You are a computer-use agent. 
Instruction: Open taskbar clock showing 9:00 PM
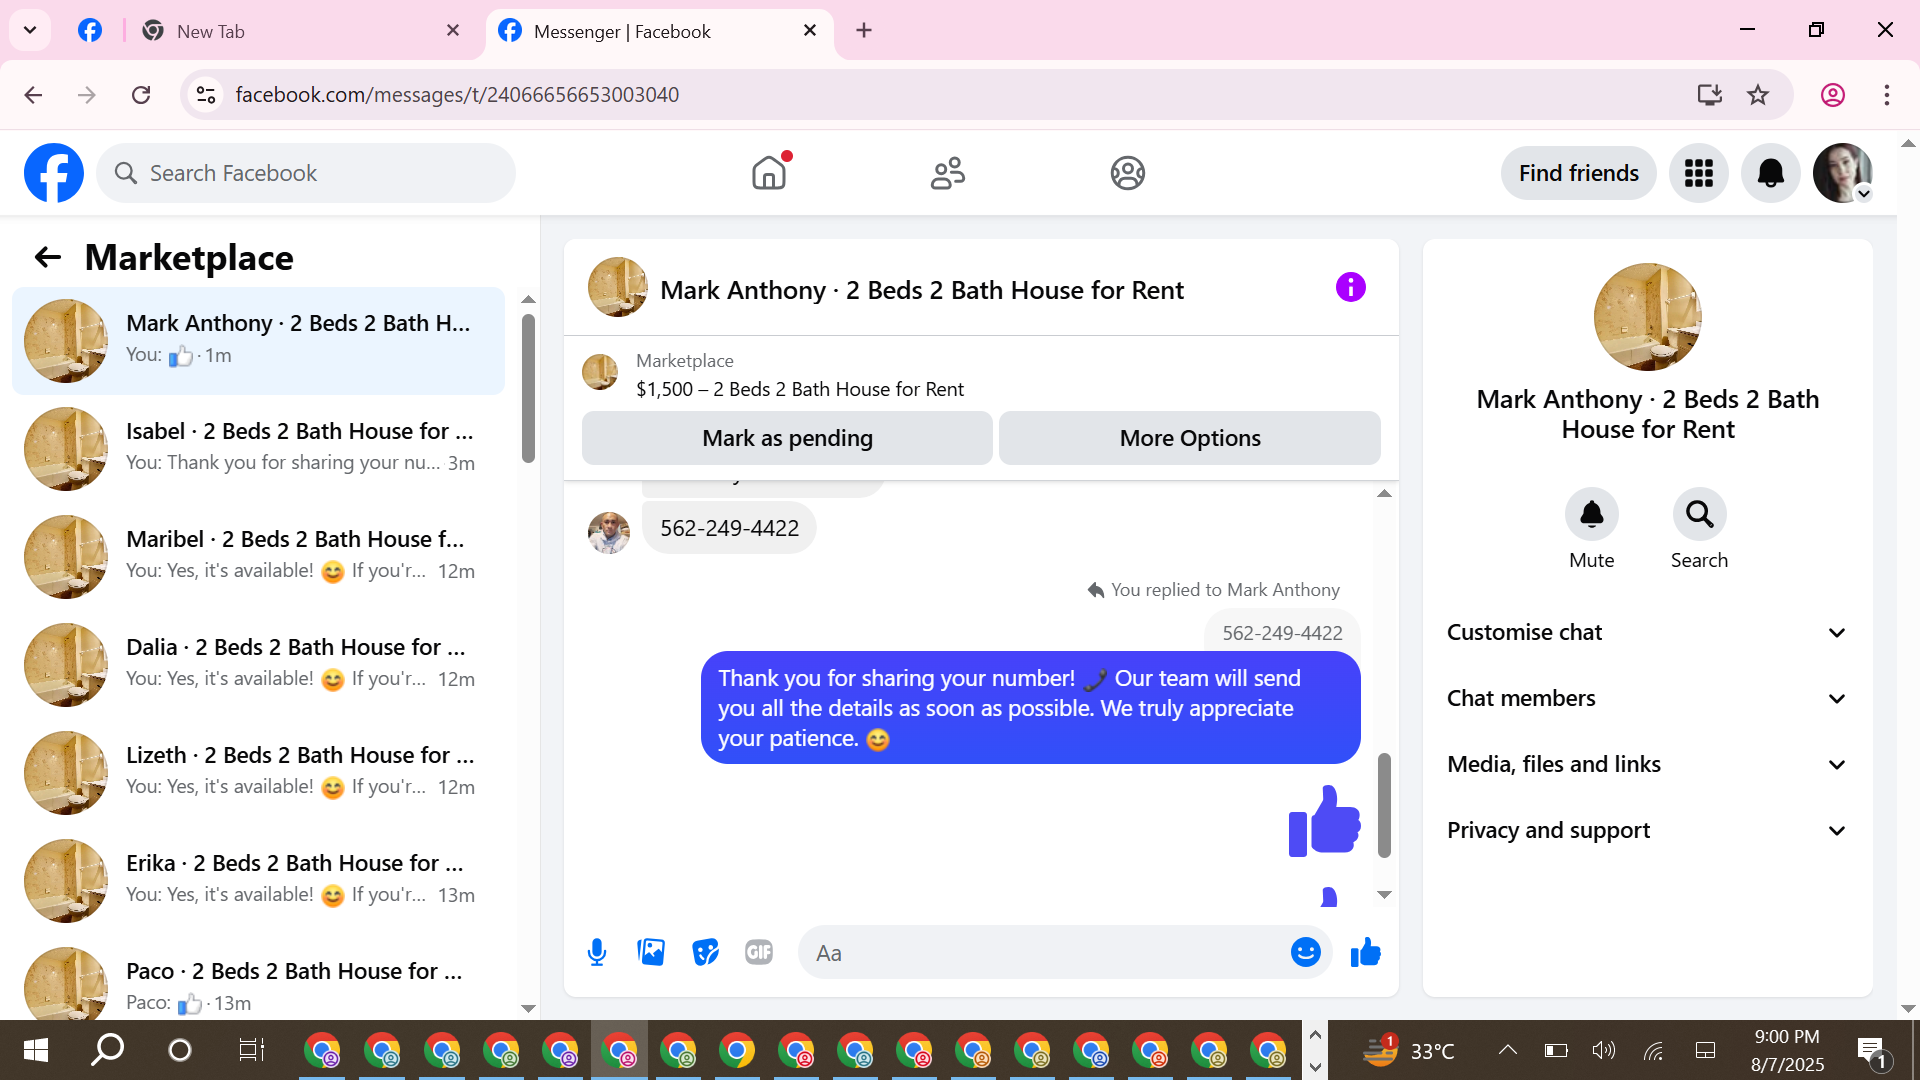[x=1787, y=1050]
